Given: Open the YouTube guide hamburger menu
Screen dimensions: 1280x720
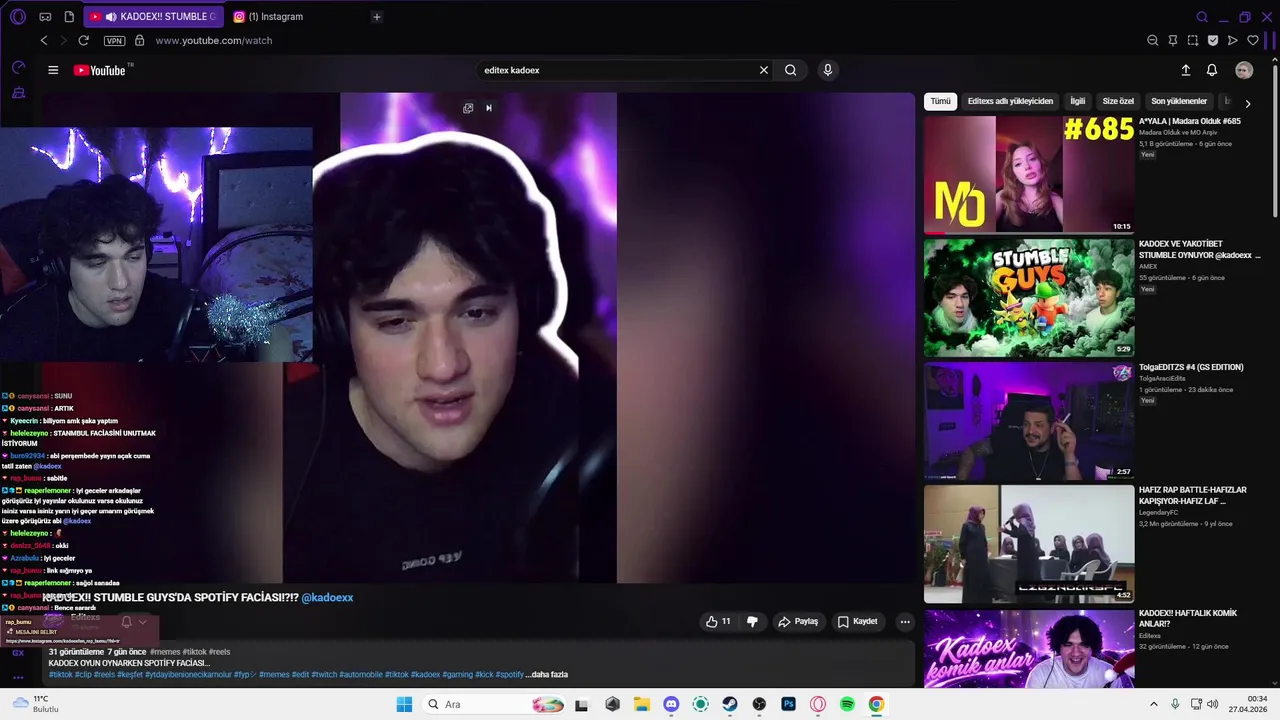Looking at the screenshot, I should [53, 70].
